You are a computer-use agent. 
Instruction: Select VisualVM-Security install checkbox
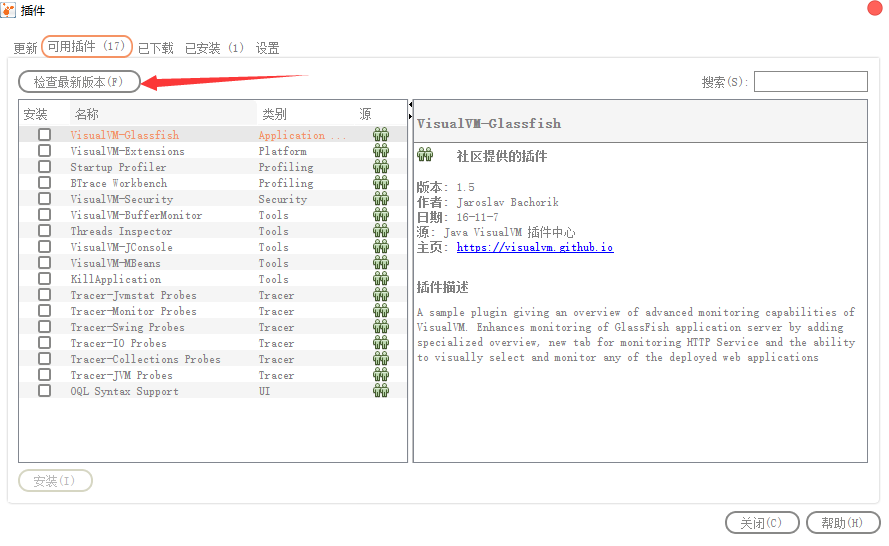(44, 198)
